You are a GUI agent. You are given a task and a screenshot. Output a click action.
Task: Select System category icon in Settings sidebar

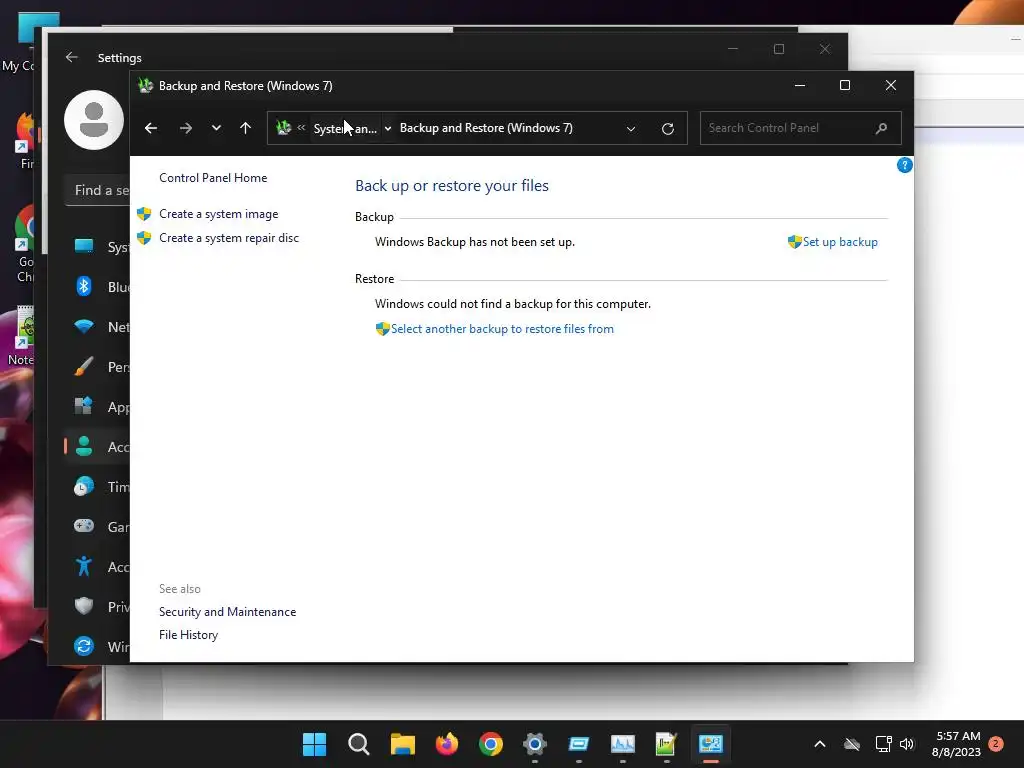84,246
